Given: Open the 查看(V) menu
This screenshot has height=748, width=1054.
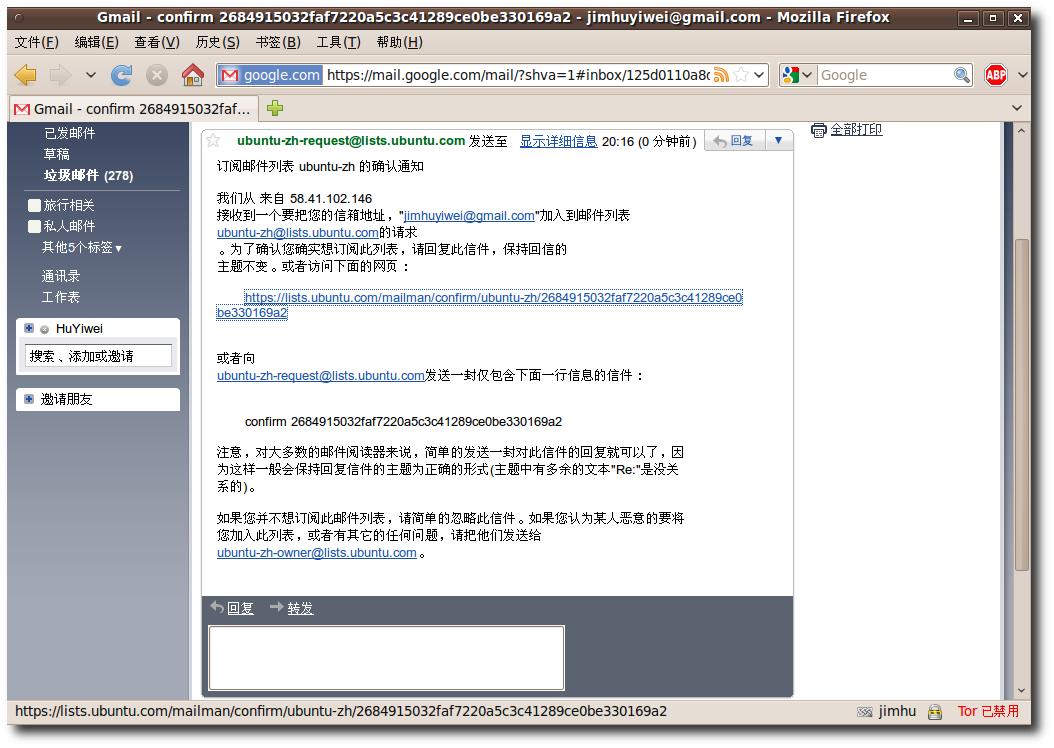Looking at the screenshot, I should click(x=157, y=42).
